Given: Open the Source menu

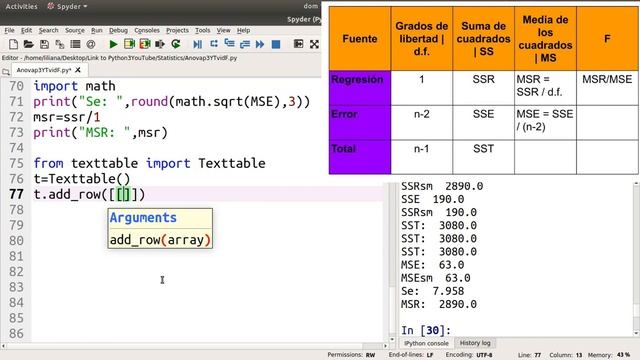Looking at the screenshot, I should [75, 30].
